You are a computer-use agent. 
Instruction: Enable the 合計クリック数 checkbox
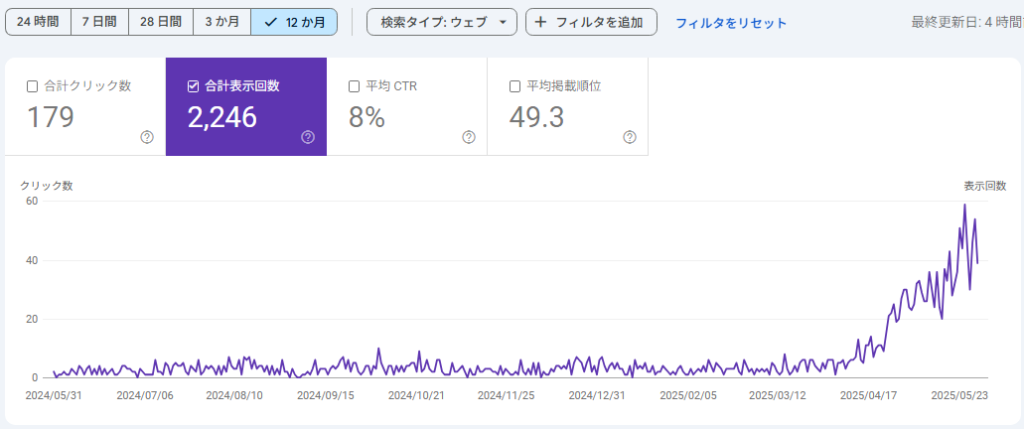[x=32, y=86]
